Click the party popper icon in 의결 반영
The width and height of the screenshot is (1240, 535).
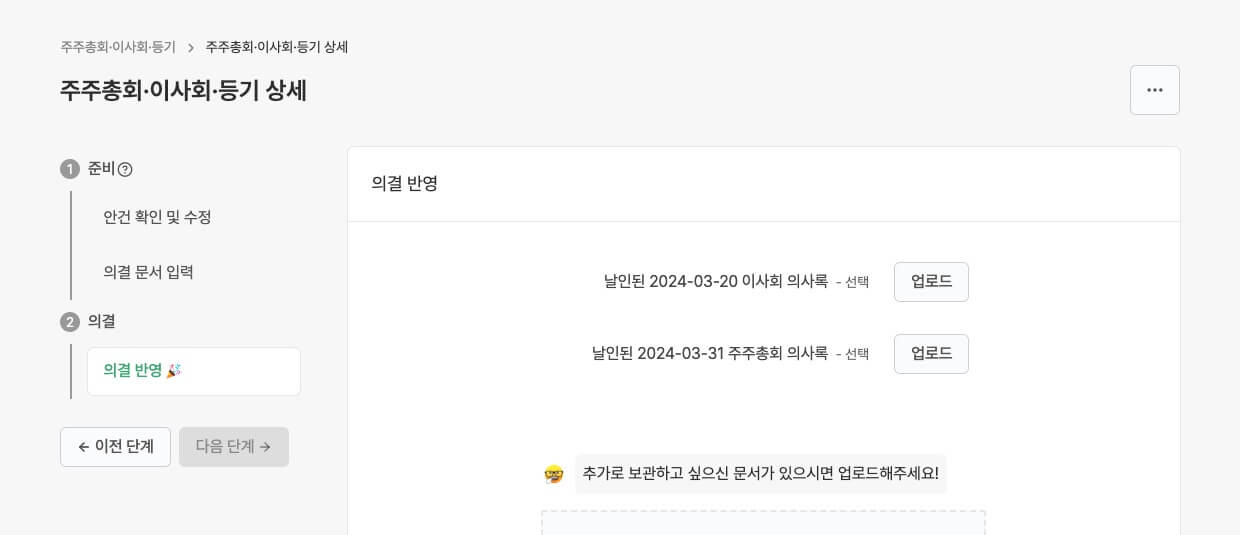coord(174,371)
